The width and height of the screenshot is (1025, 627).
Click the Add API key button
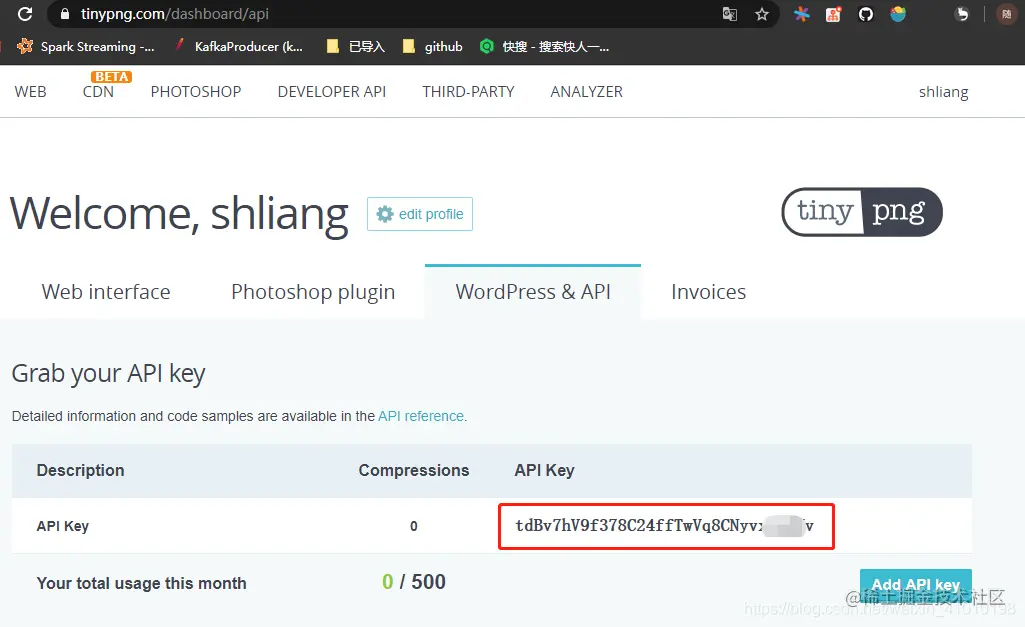tap(915, 585)
